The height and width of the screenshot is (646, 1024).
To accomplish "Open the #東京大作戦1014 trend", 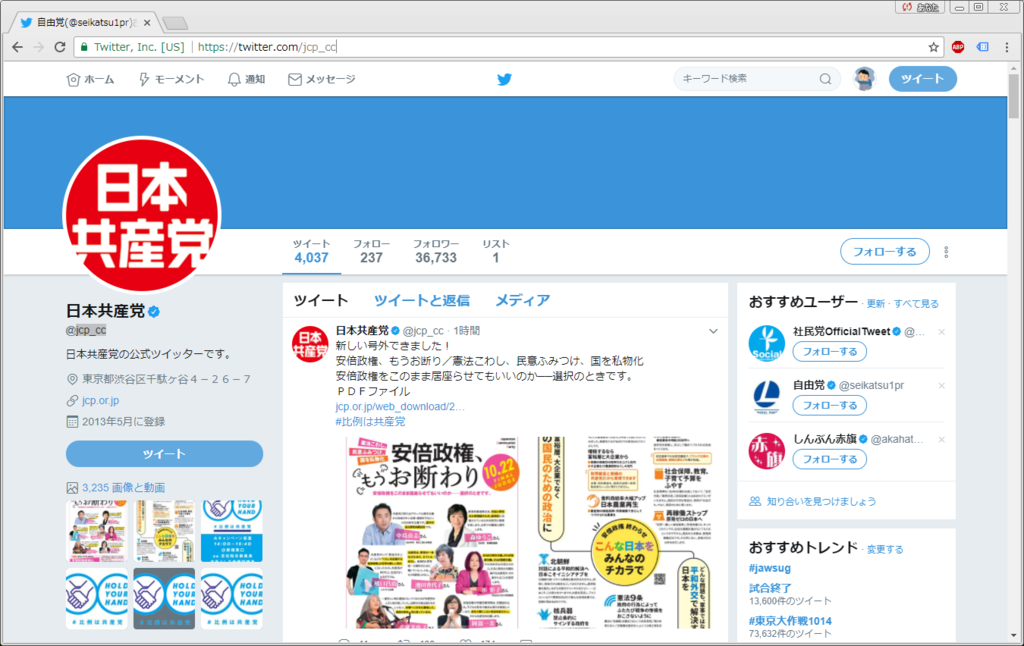I will [x=790, y=621].
